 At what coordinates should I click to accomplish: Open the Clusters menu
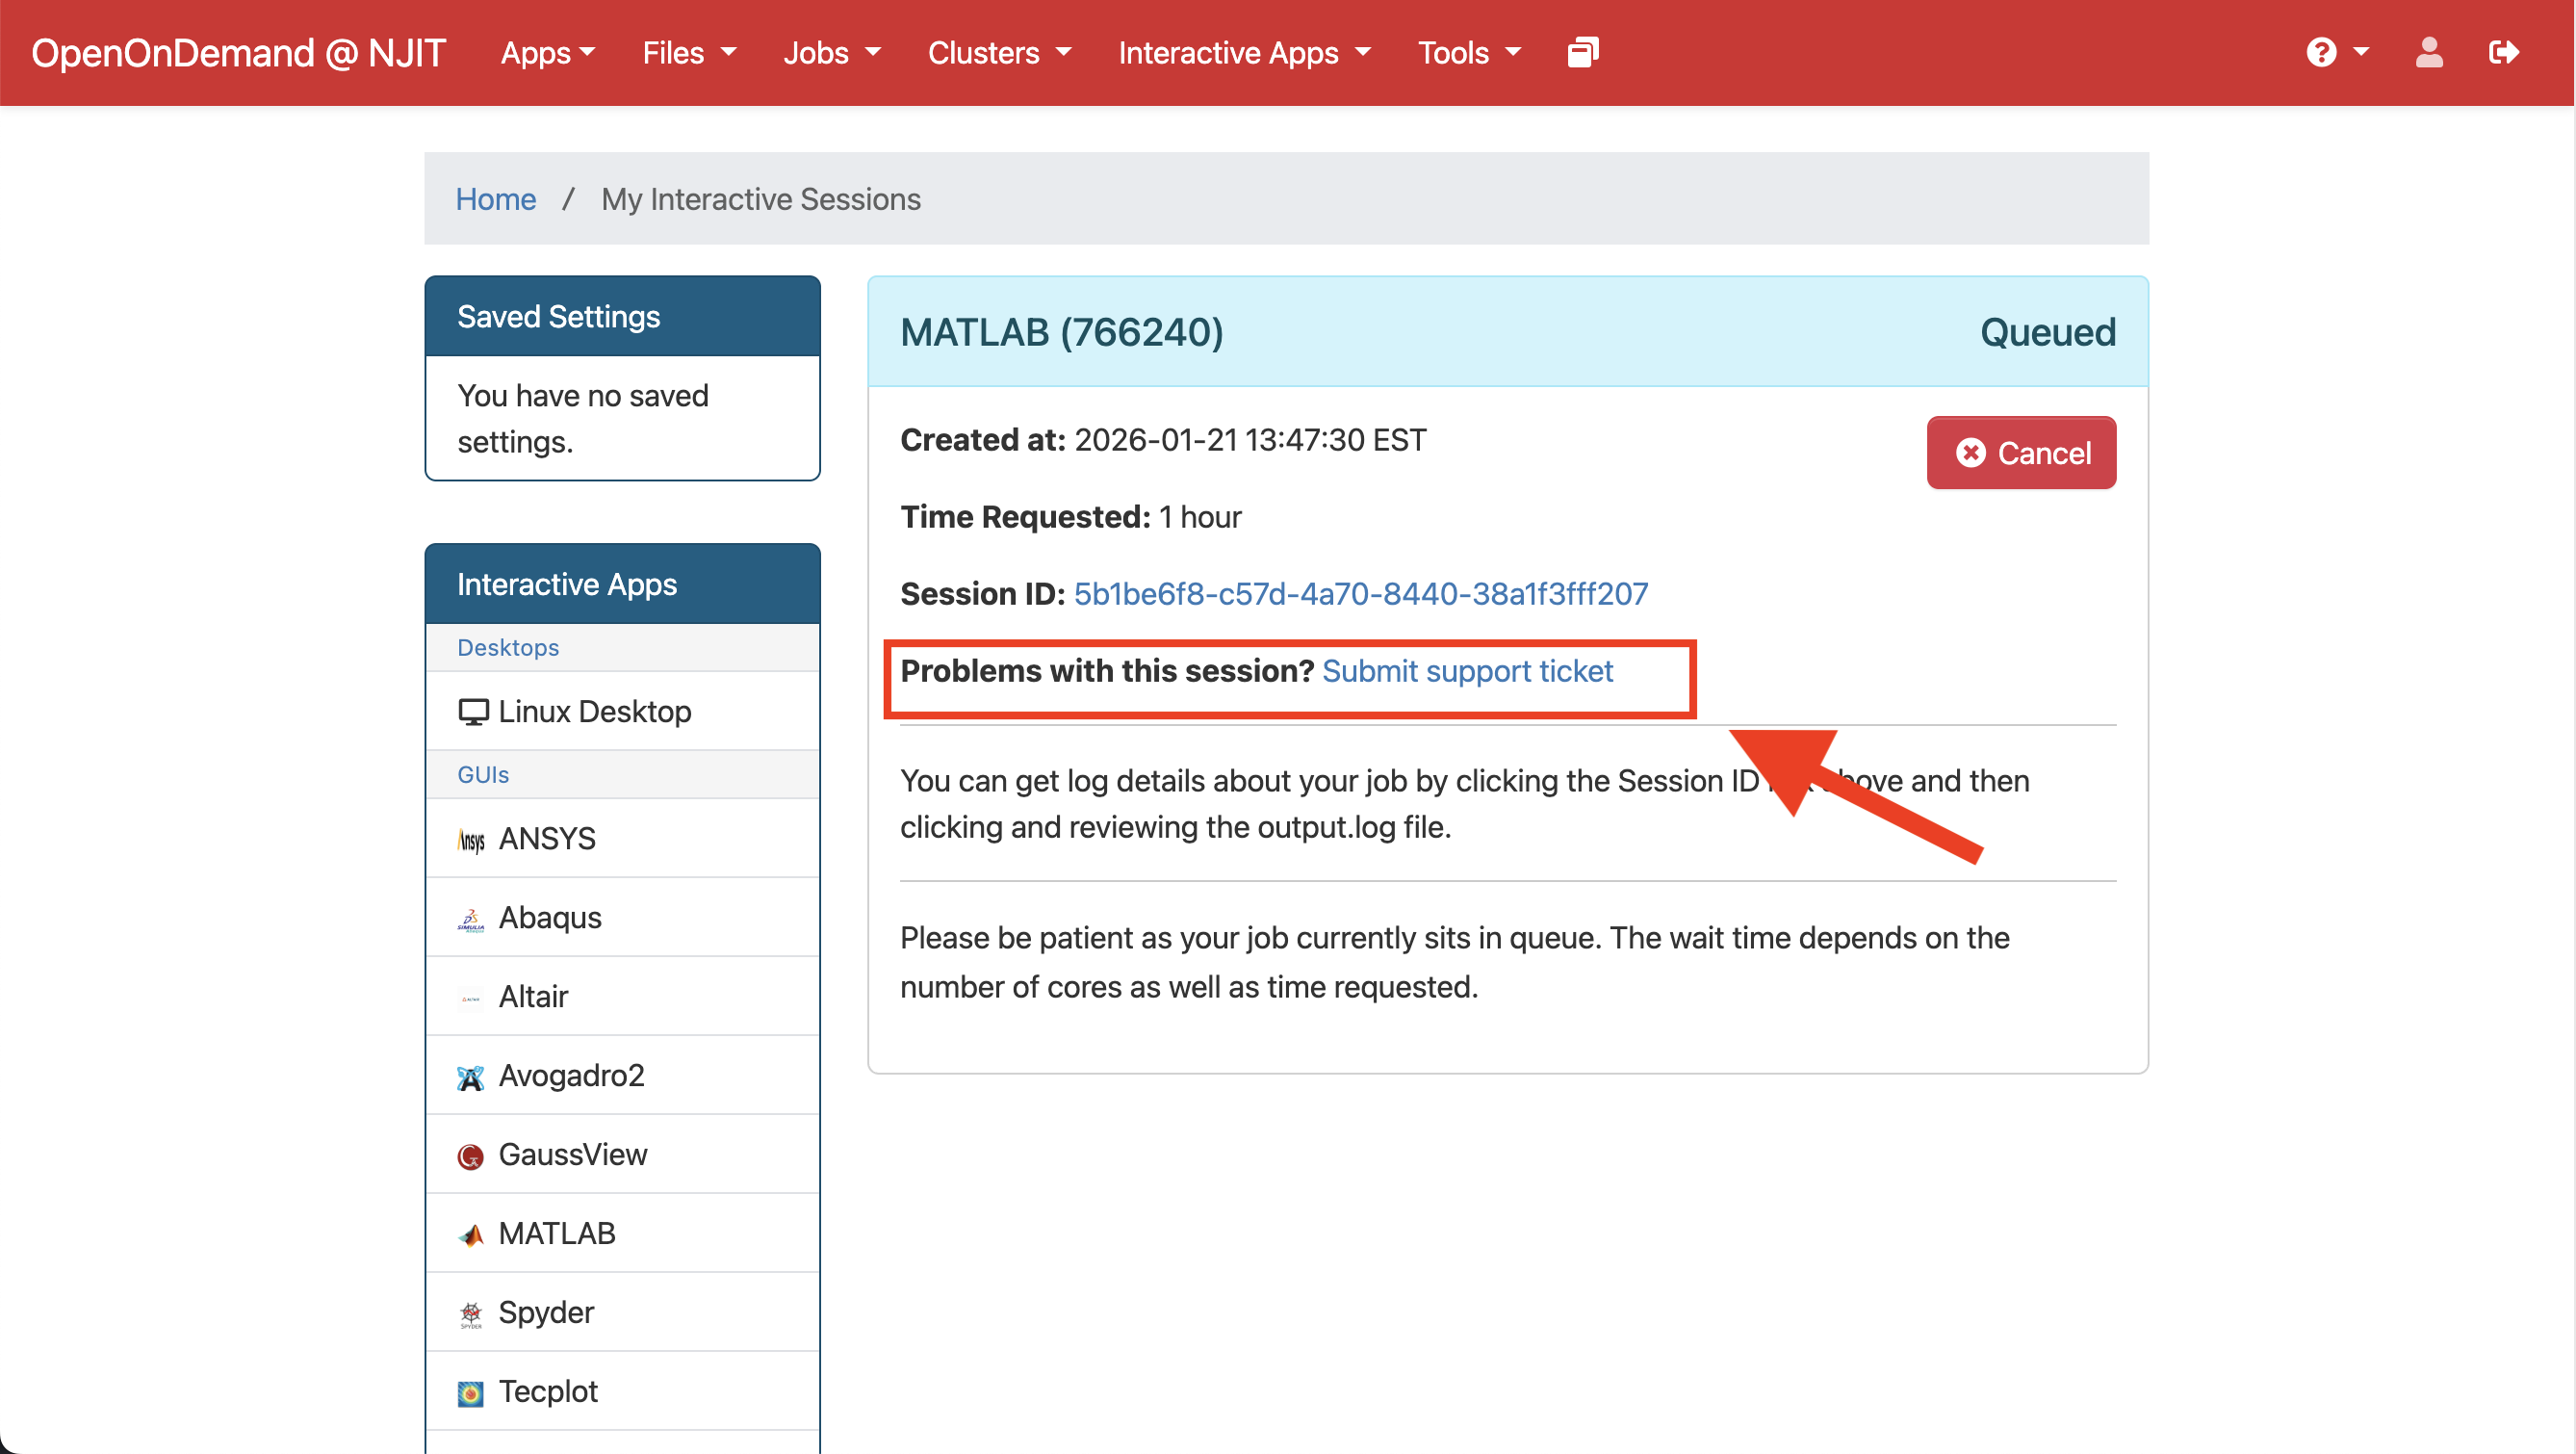click(998, 53)
